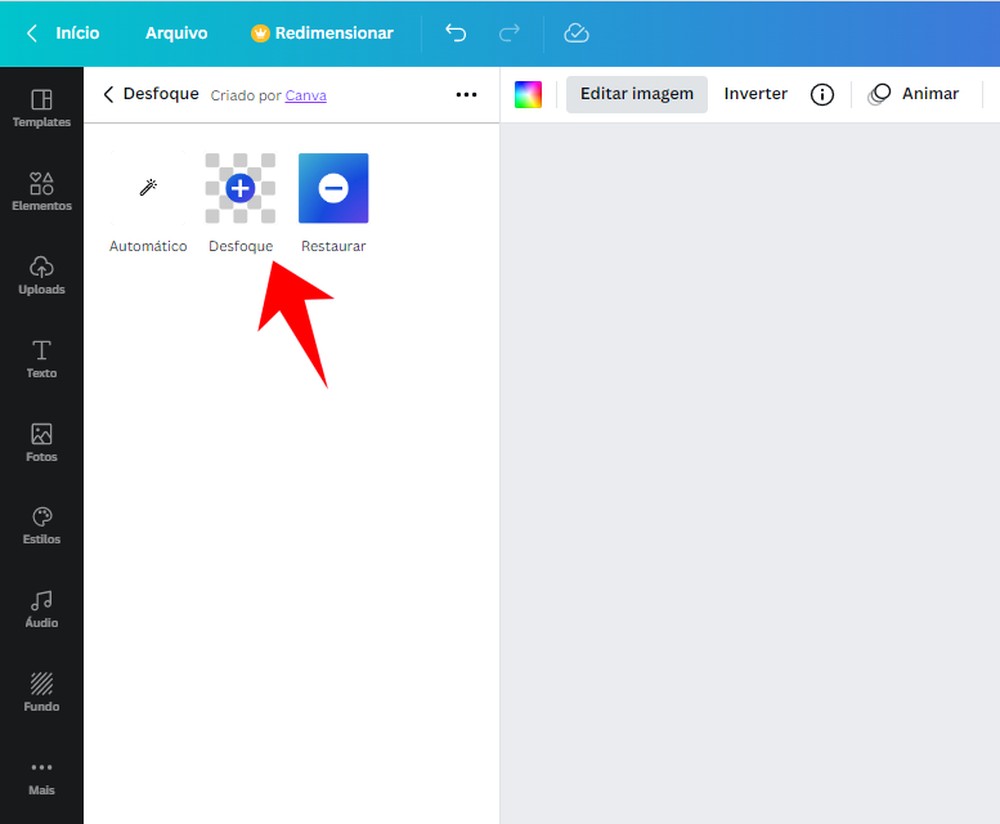Click the undo arrow
1000x824 pixels.
click(455, 33)
